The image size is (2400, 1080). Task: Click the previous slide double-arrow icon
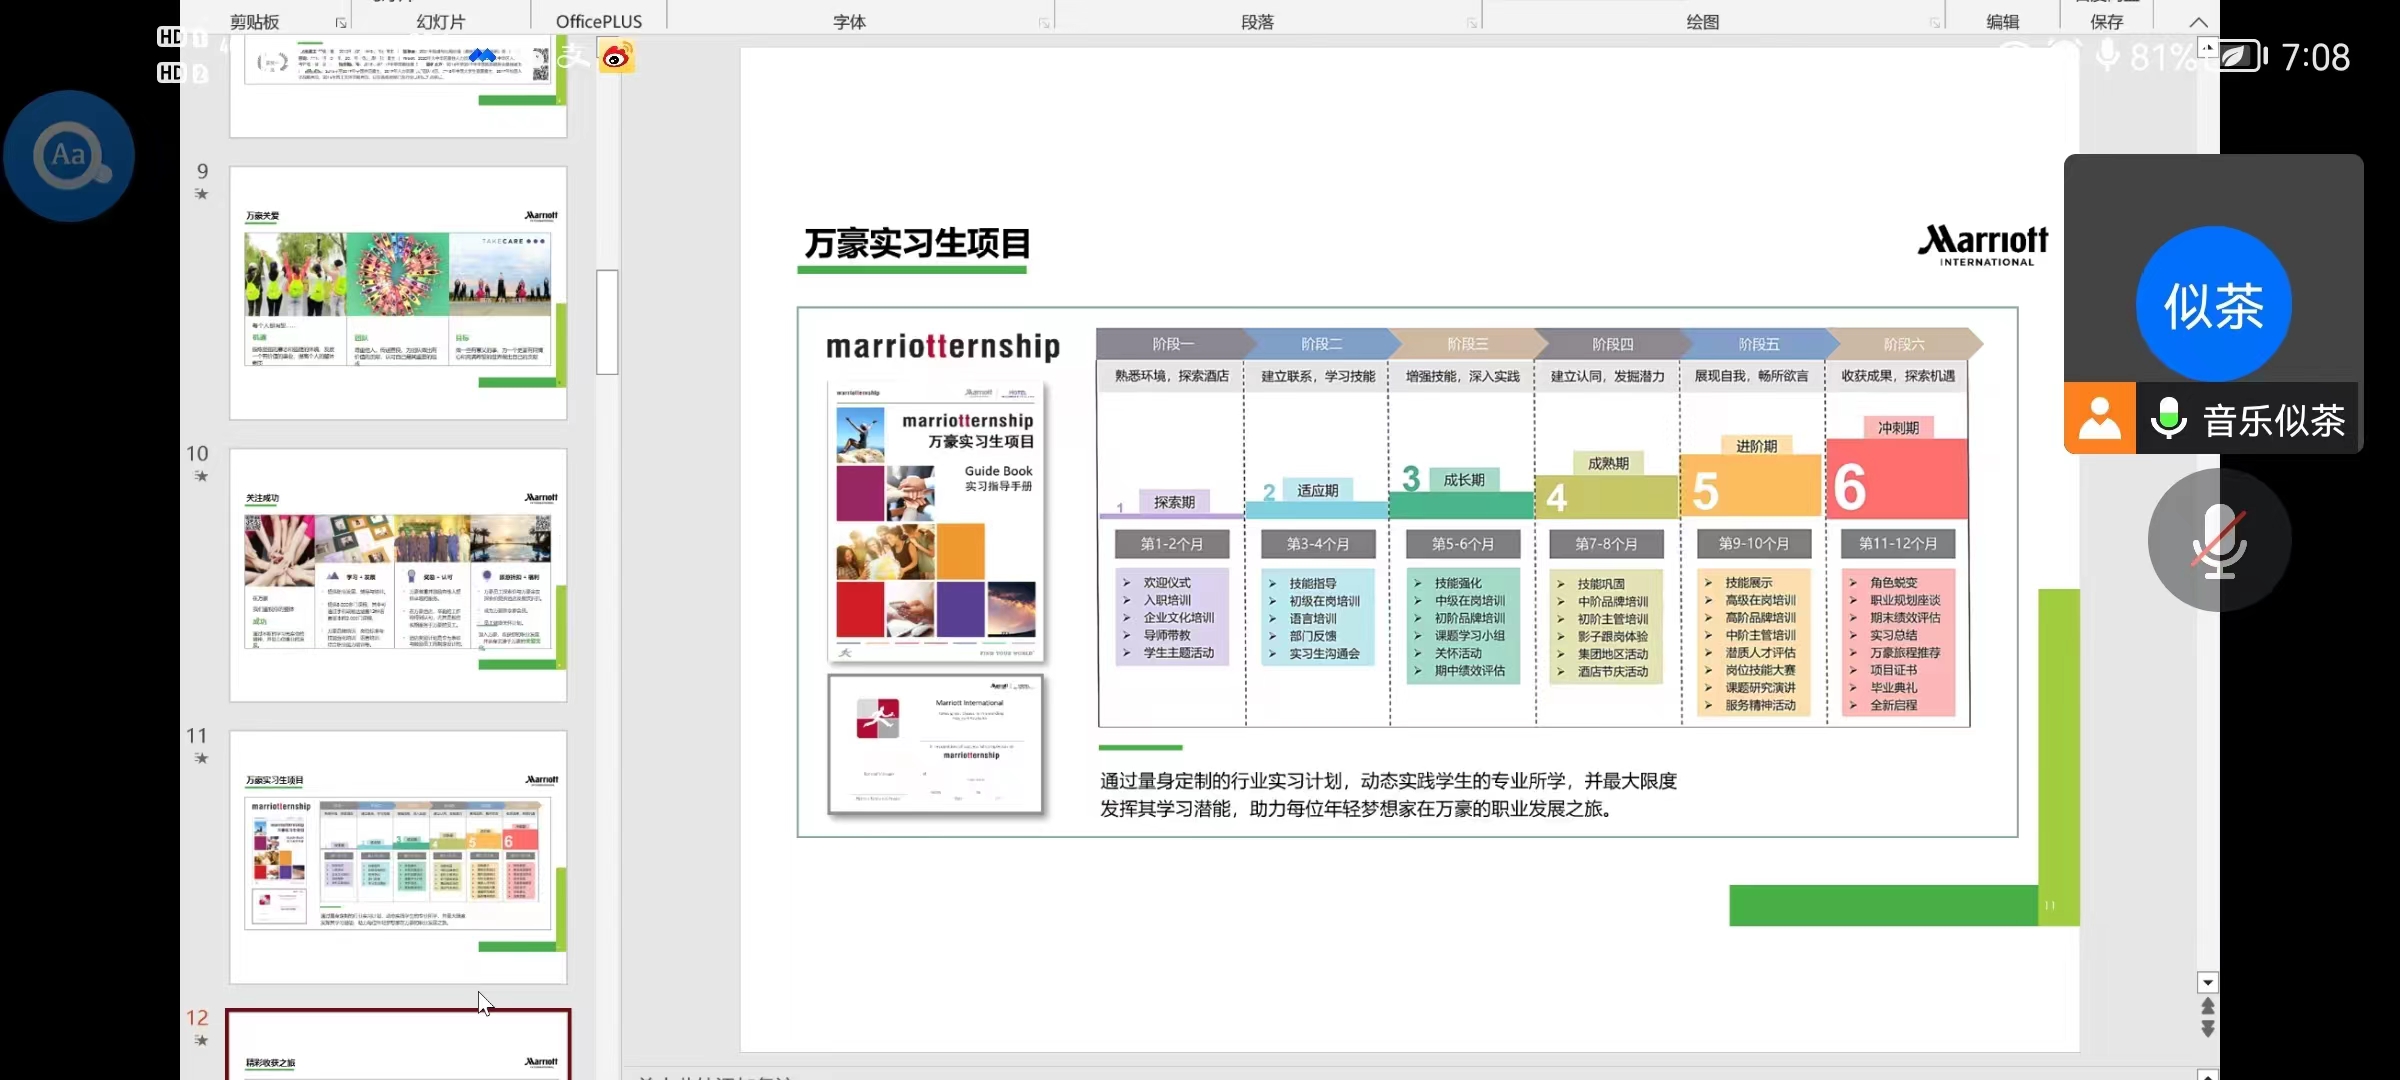pyautogui.click(x=2208, y=1007)
